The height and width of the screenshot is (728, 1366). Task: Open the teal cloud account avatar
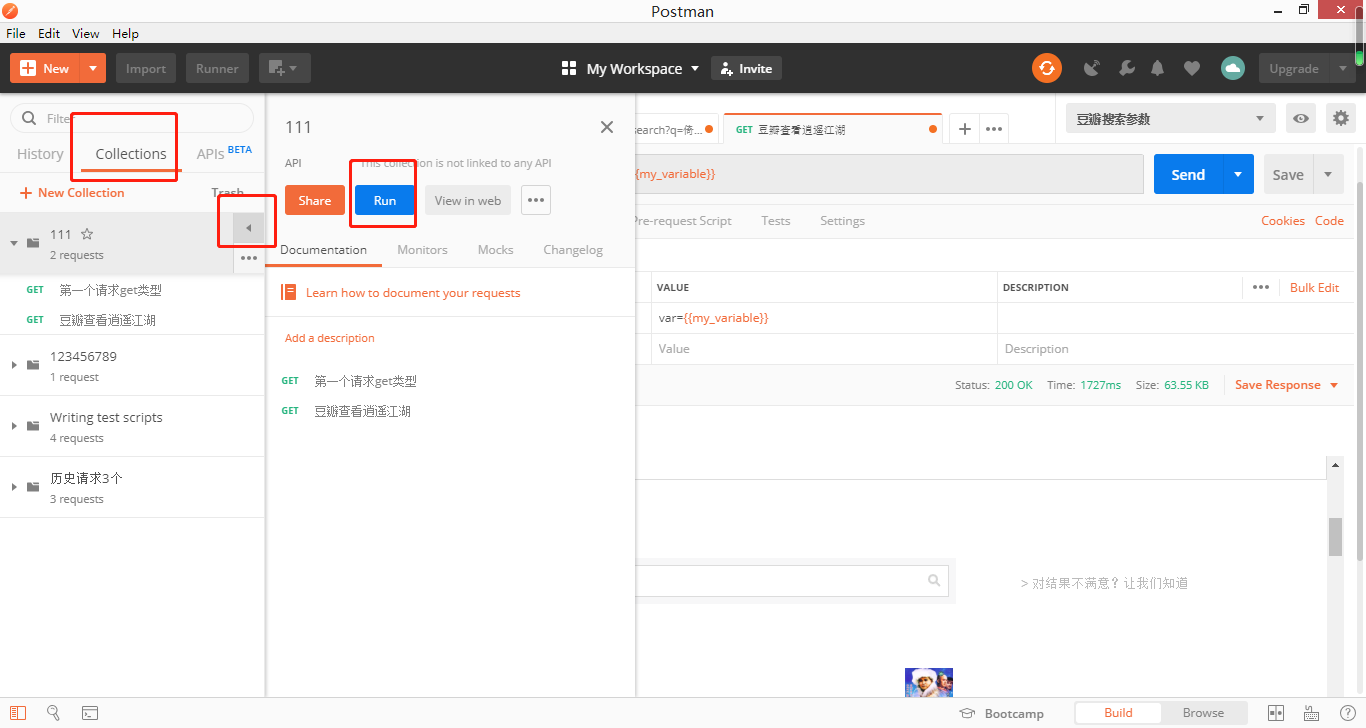pyautogui.click(x=1232, y=68)
